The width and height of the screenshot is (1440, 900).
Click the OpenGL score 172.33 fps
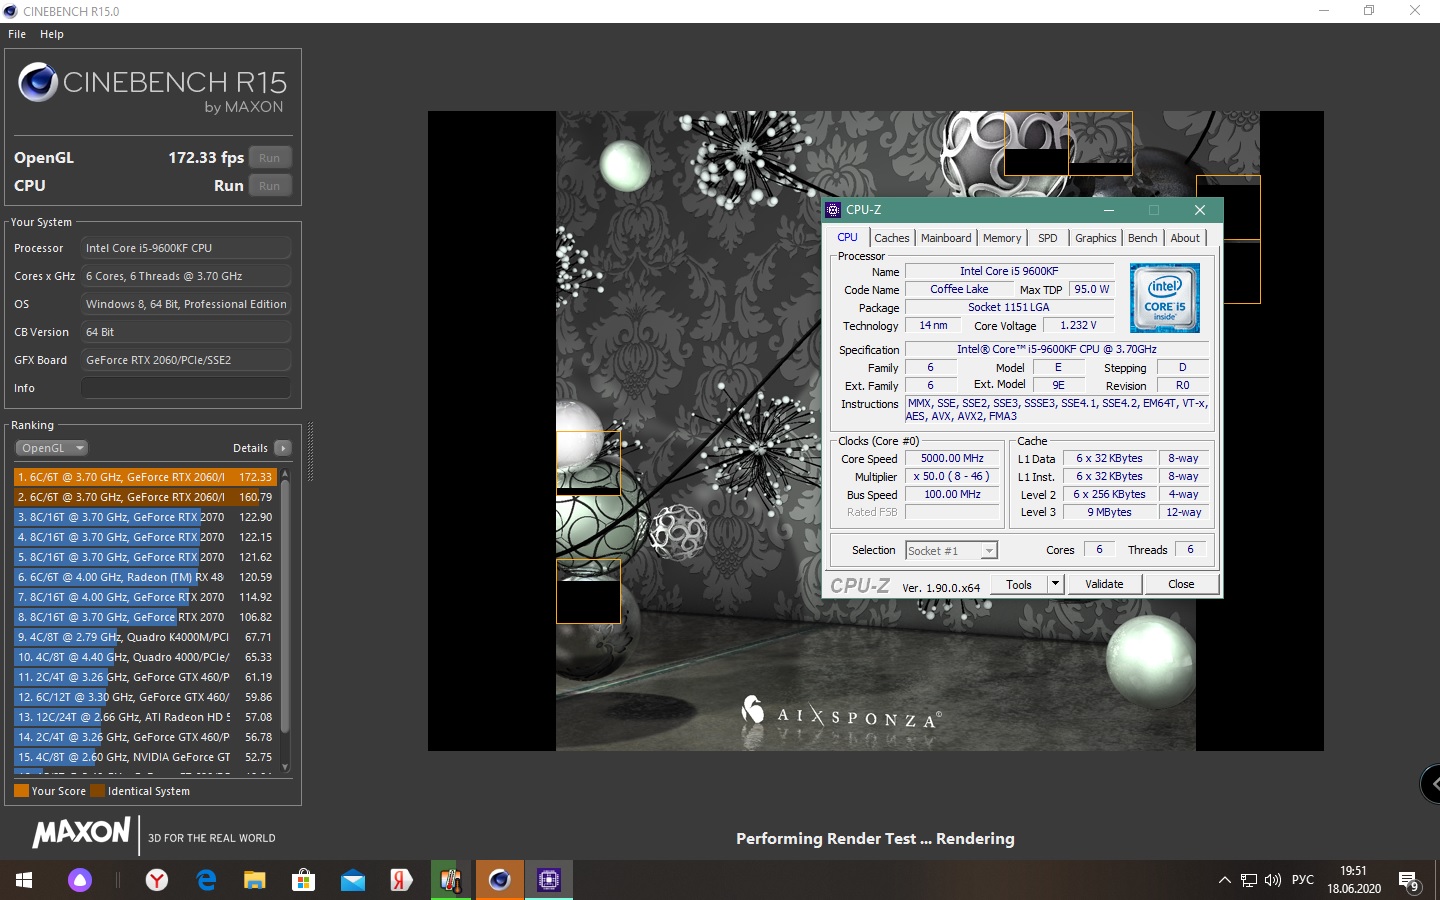pos(206,158)
